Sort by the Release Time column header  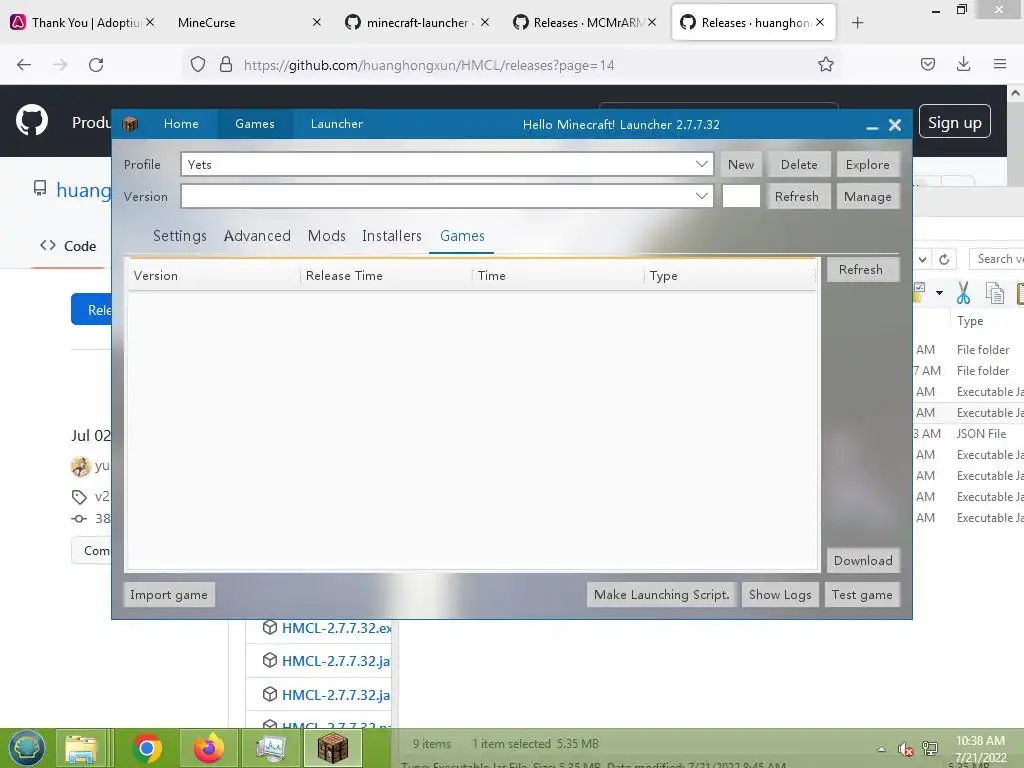point(385,276)
